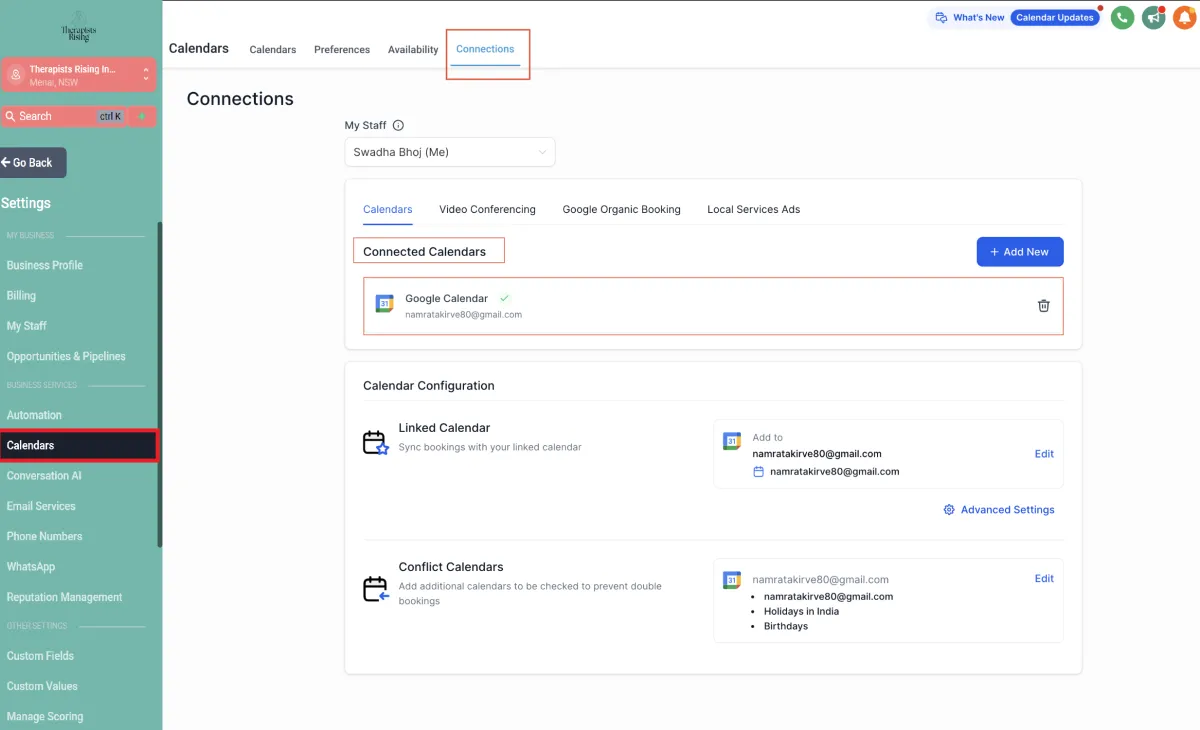Edit the Conflict Calendars setting

point(1043,579)
